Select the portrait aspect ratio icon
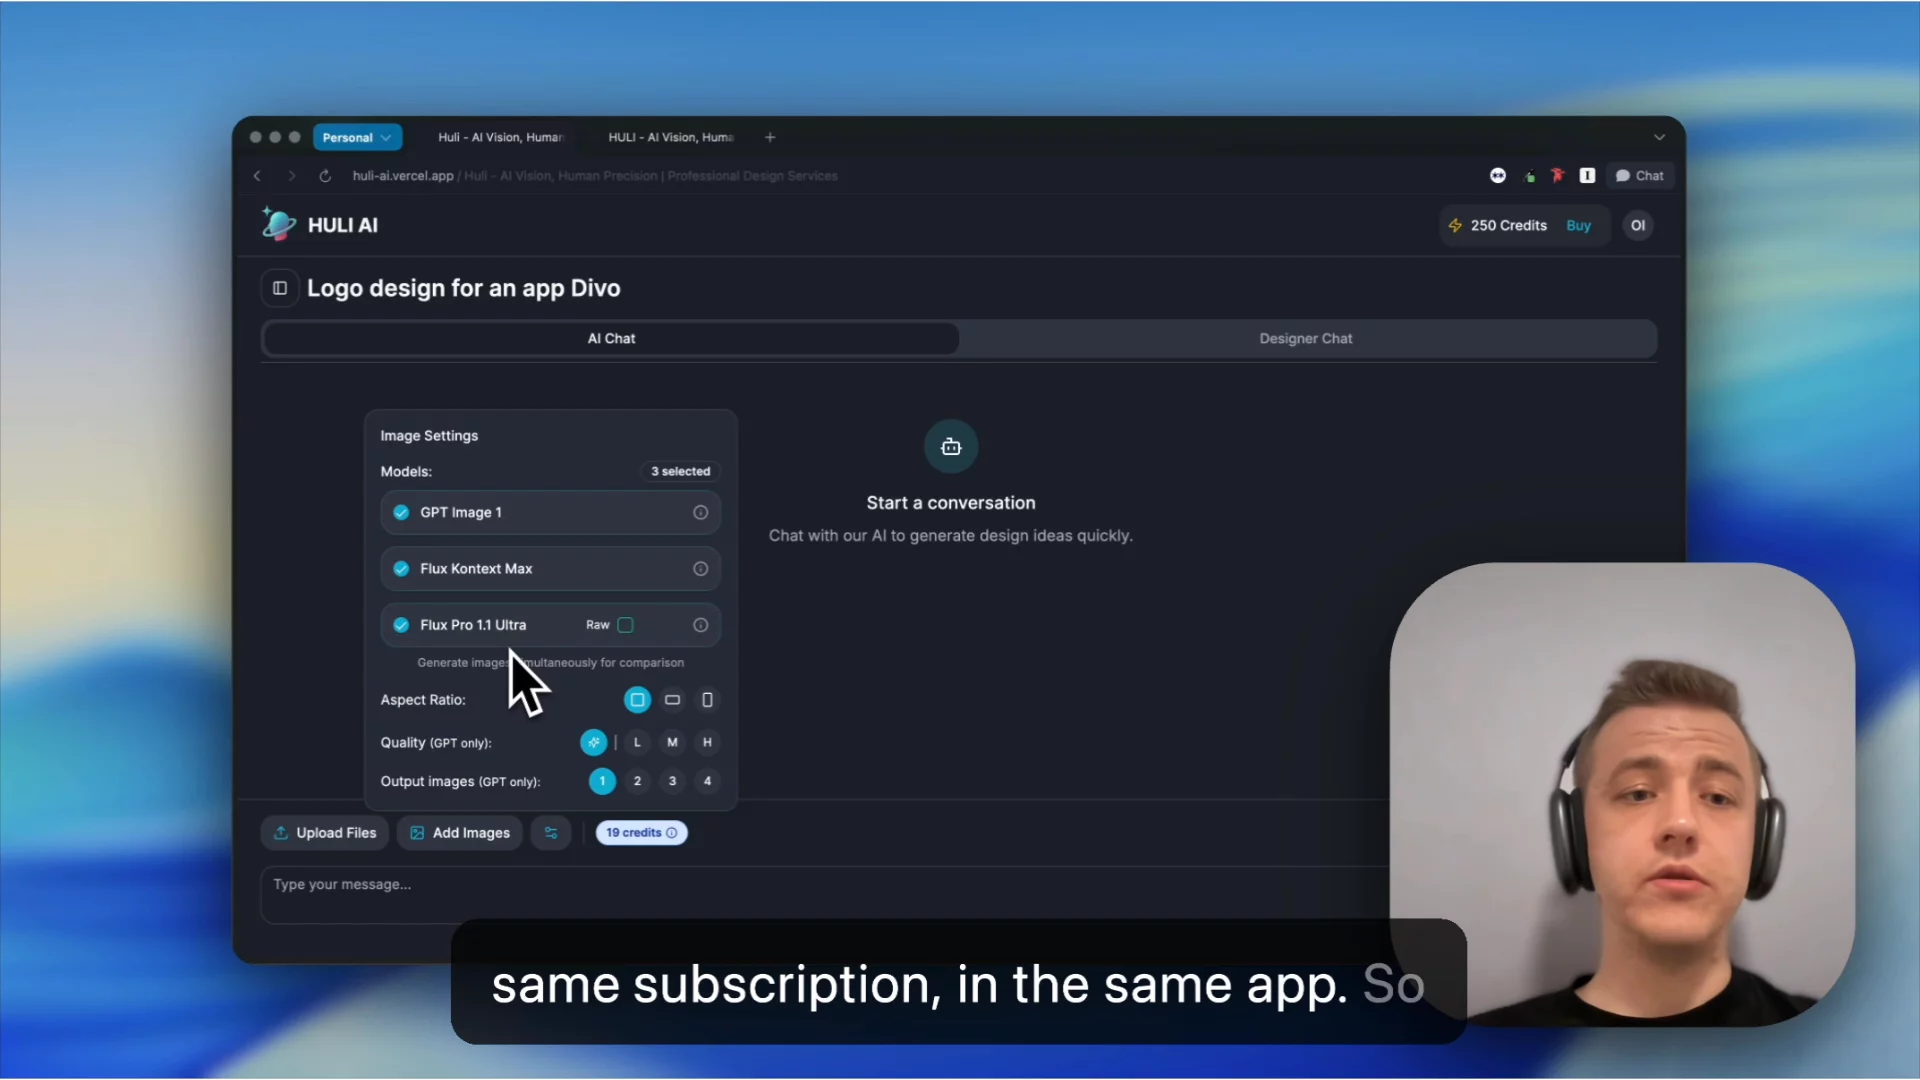This screenshot has width=1920, height=1080. click(707, 700)
